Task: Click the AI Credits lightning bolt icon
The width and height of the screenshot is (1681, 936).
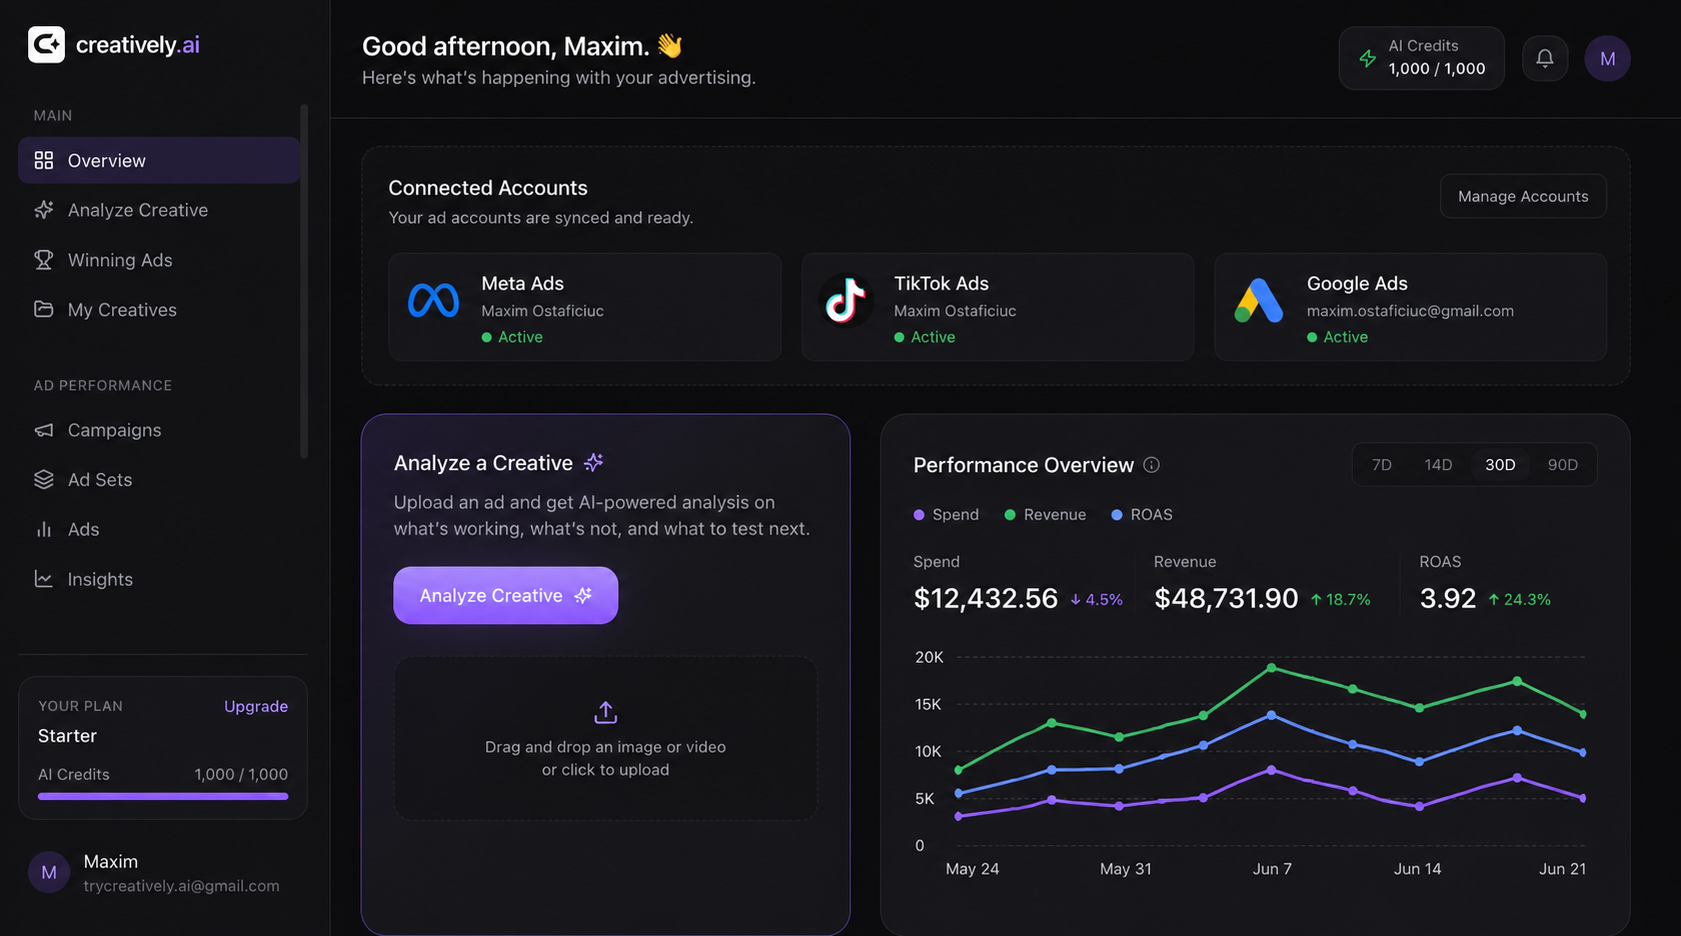Action: (x=1367, y=58)
